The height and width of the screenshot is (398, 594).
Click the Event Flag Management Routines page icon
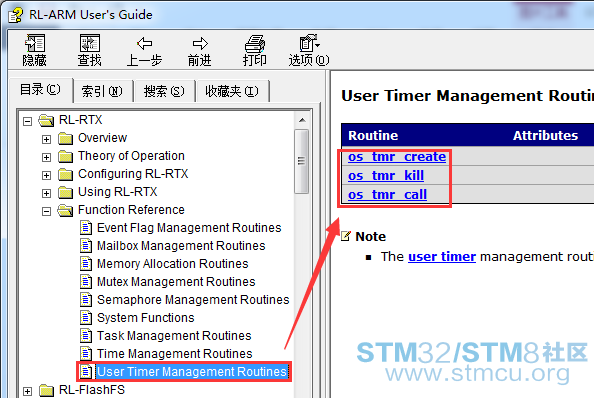(x=86, y=228)
